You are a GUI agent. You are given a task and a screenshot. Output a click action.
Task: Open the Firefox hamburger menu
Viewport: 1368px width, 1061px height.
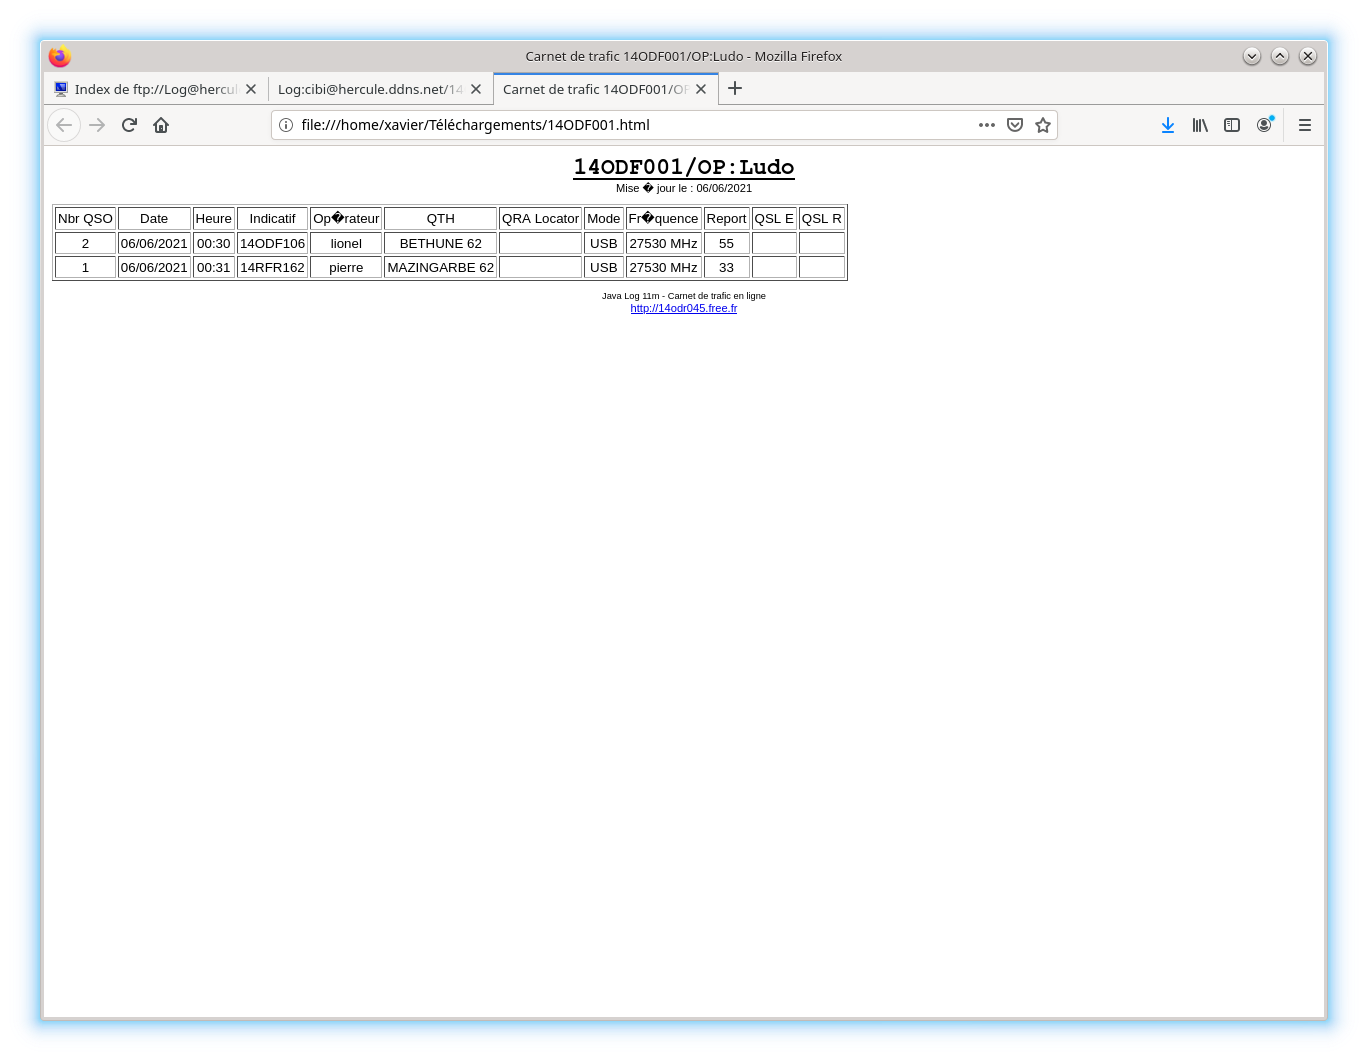[1305, 125]
